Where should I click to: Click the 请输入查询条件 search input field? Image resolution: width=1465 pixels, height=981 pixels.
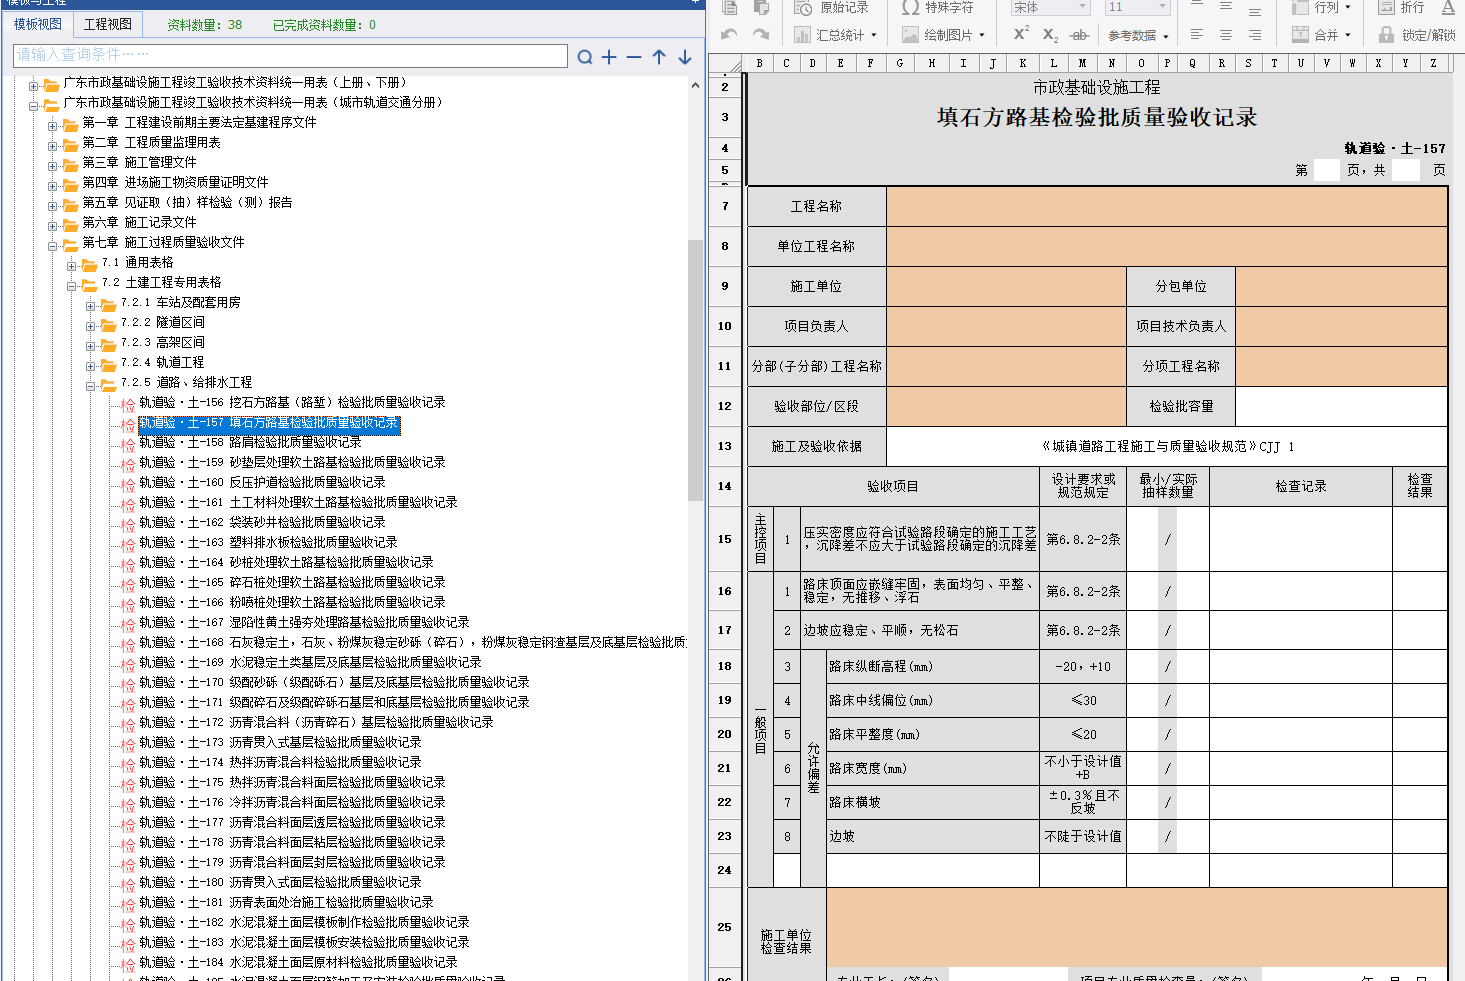coord(291,55)
